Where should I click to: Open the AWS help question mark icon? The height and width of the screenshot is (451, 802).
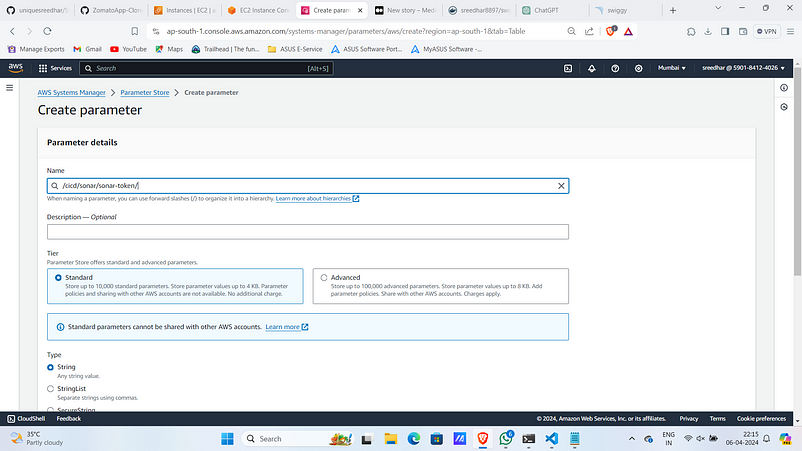point(615,68)
